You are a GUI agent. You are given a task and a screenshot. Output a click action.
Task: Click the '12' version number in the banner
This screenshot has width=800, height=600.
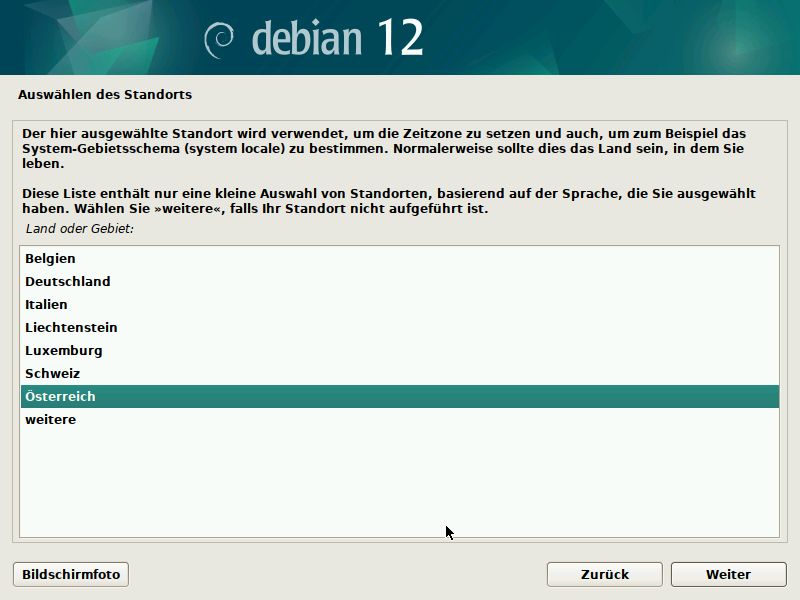pyautogui.click(x=400, y=38)
